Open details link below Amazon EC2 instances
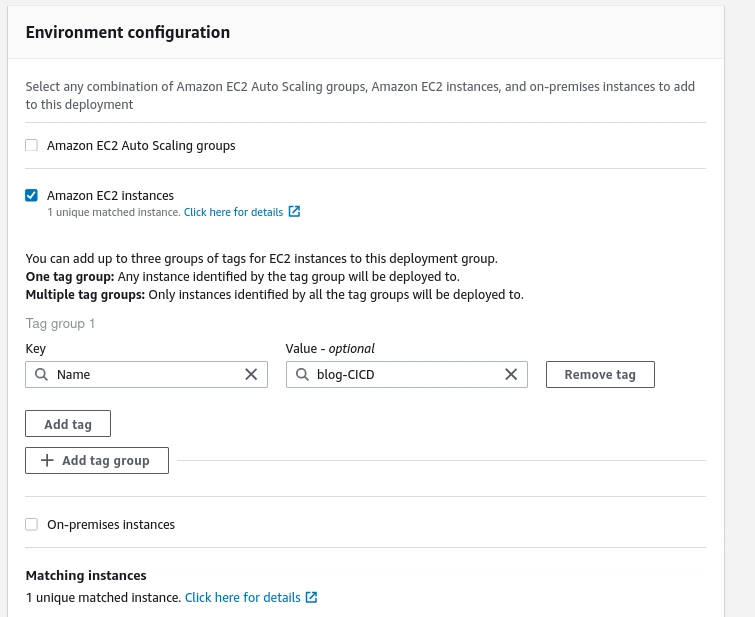This screenshot has width=755, height=617. pos(233,212)
